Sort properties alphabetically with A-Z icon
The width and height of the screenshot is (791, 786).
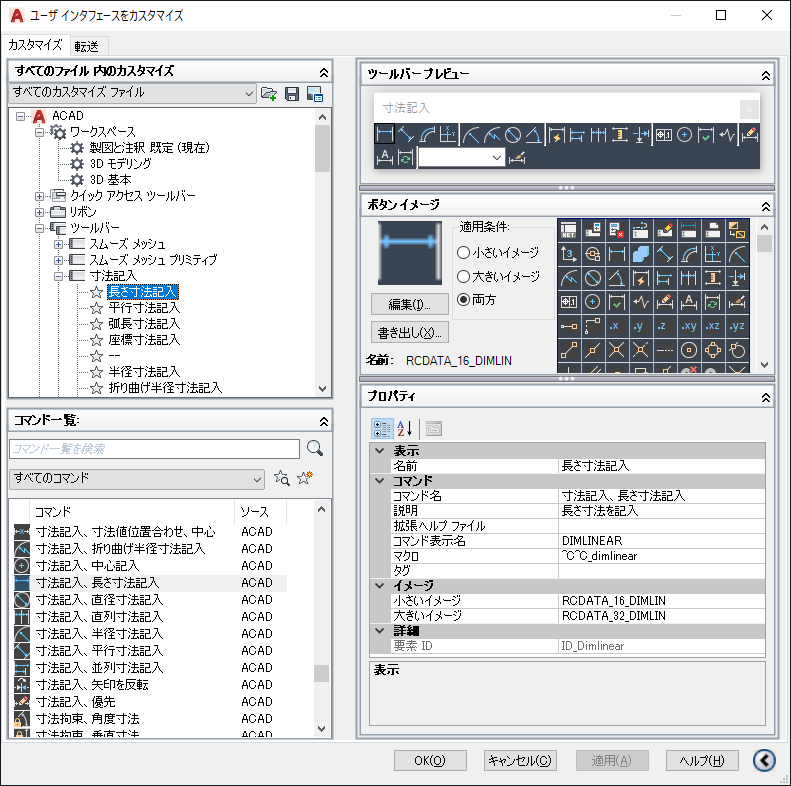click(x=405, y=429)
